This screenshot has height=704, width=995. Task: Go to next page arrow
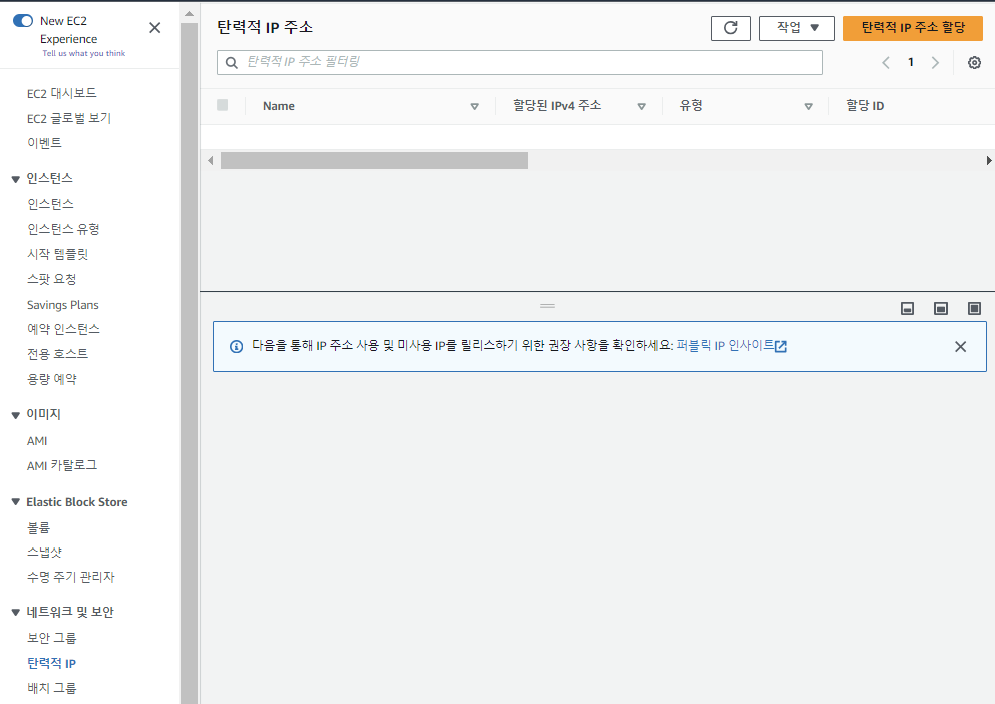pos(935,62)
